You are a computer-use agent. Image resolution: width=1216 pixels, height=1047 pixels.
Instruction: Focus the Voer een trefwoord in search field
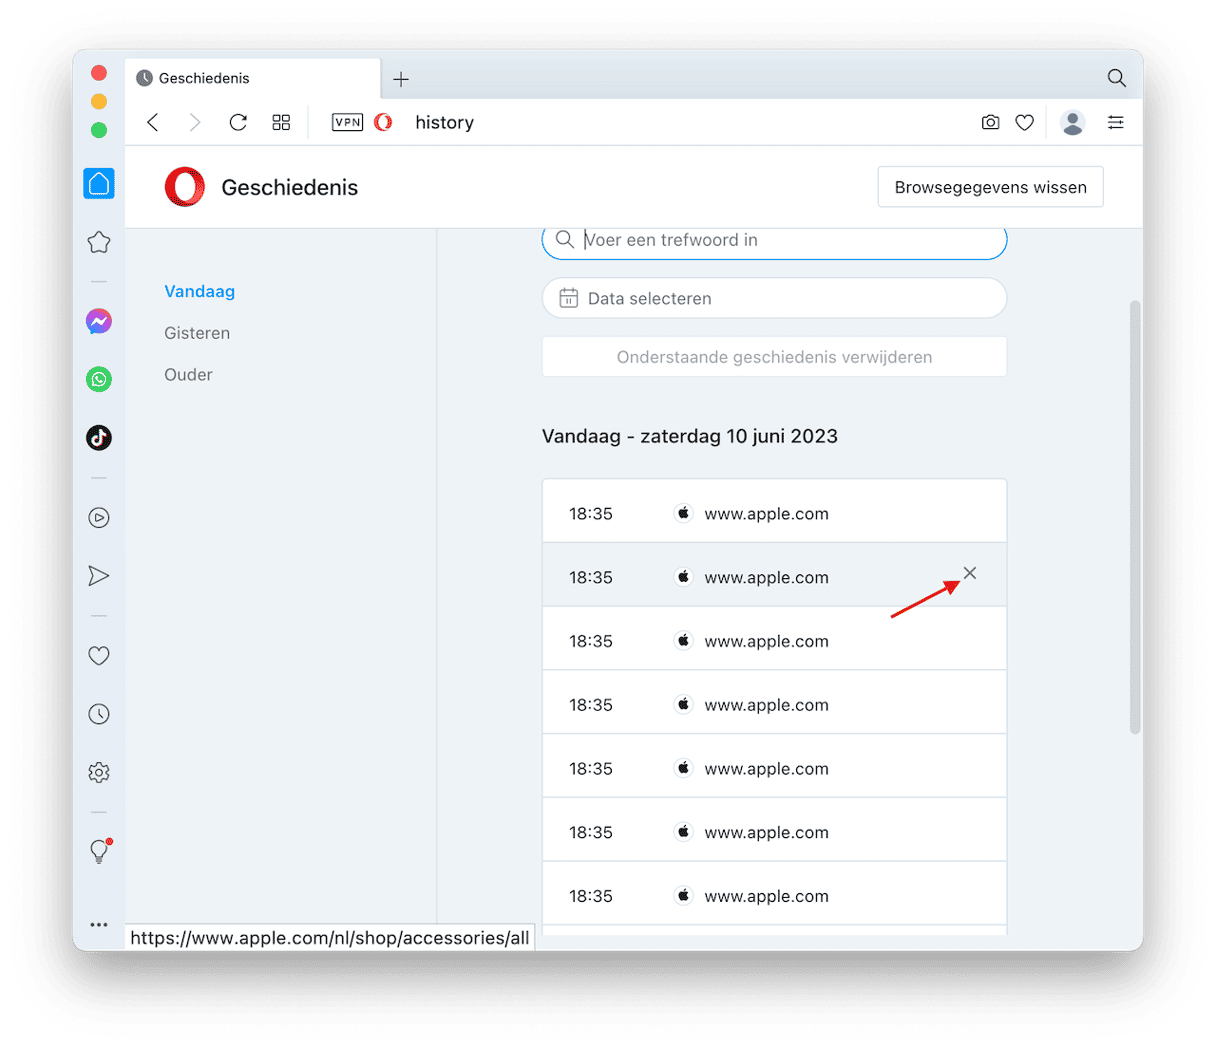click(774, 240)
